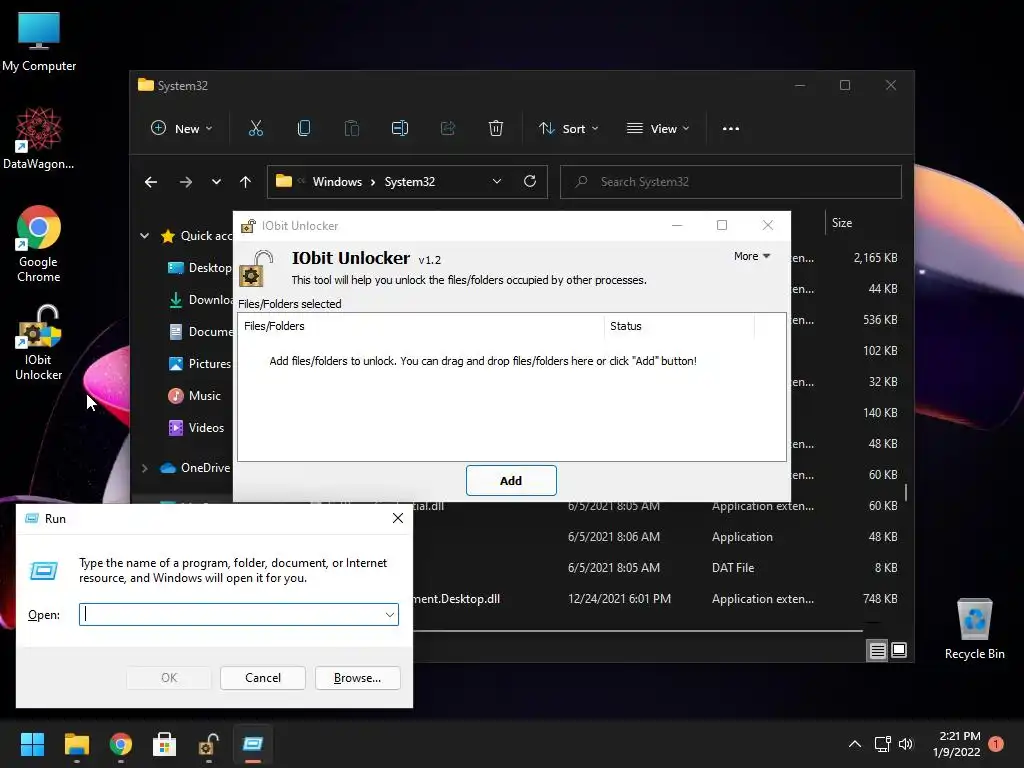Expand the address bar history dropdown
The height and width of the screenshot is (768, 1024).
coord(497,182)
